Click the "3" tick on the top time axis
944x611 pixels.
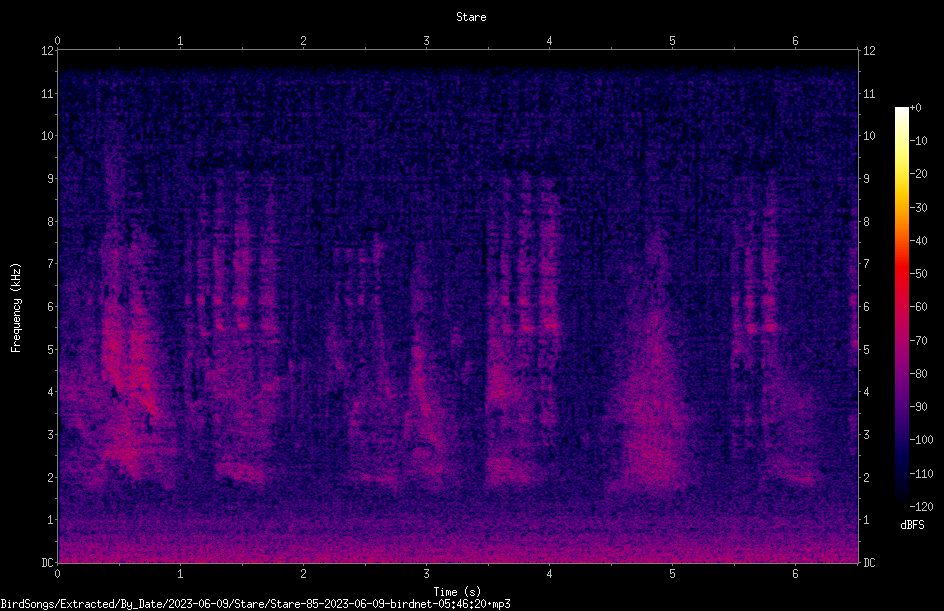pyautogui.click(x=426, y=41)
